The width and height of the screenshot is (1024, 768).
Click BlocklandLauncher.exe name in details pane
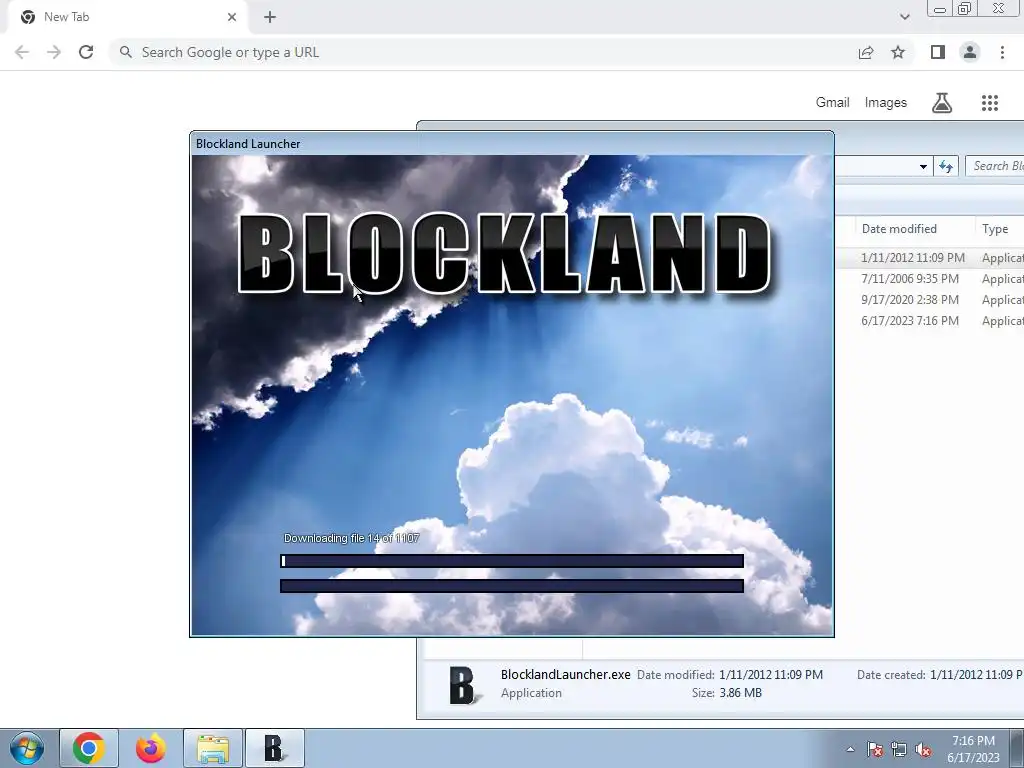[x=566, y=675]
